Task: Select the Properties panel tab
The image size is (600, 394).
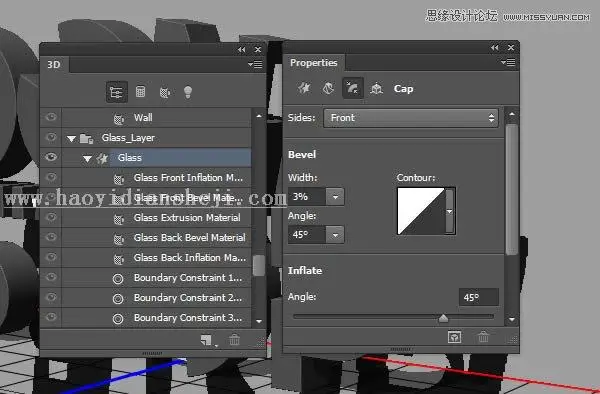Action: 314,63
